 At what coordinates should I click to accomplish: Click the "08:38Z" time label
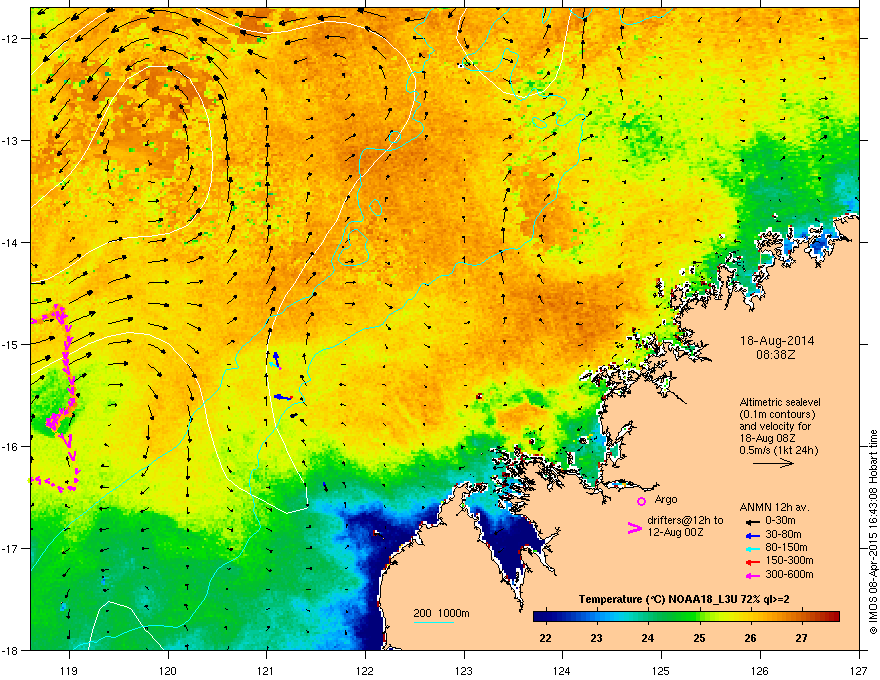pos(776,355)
